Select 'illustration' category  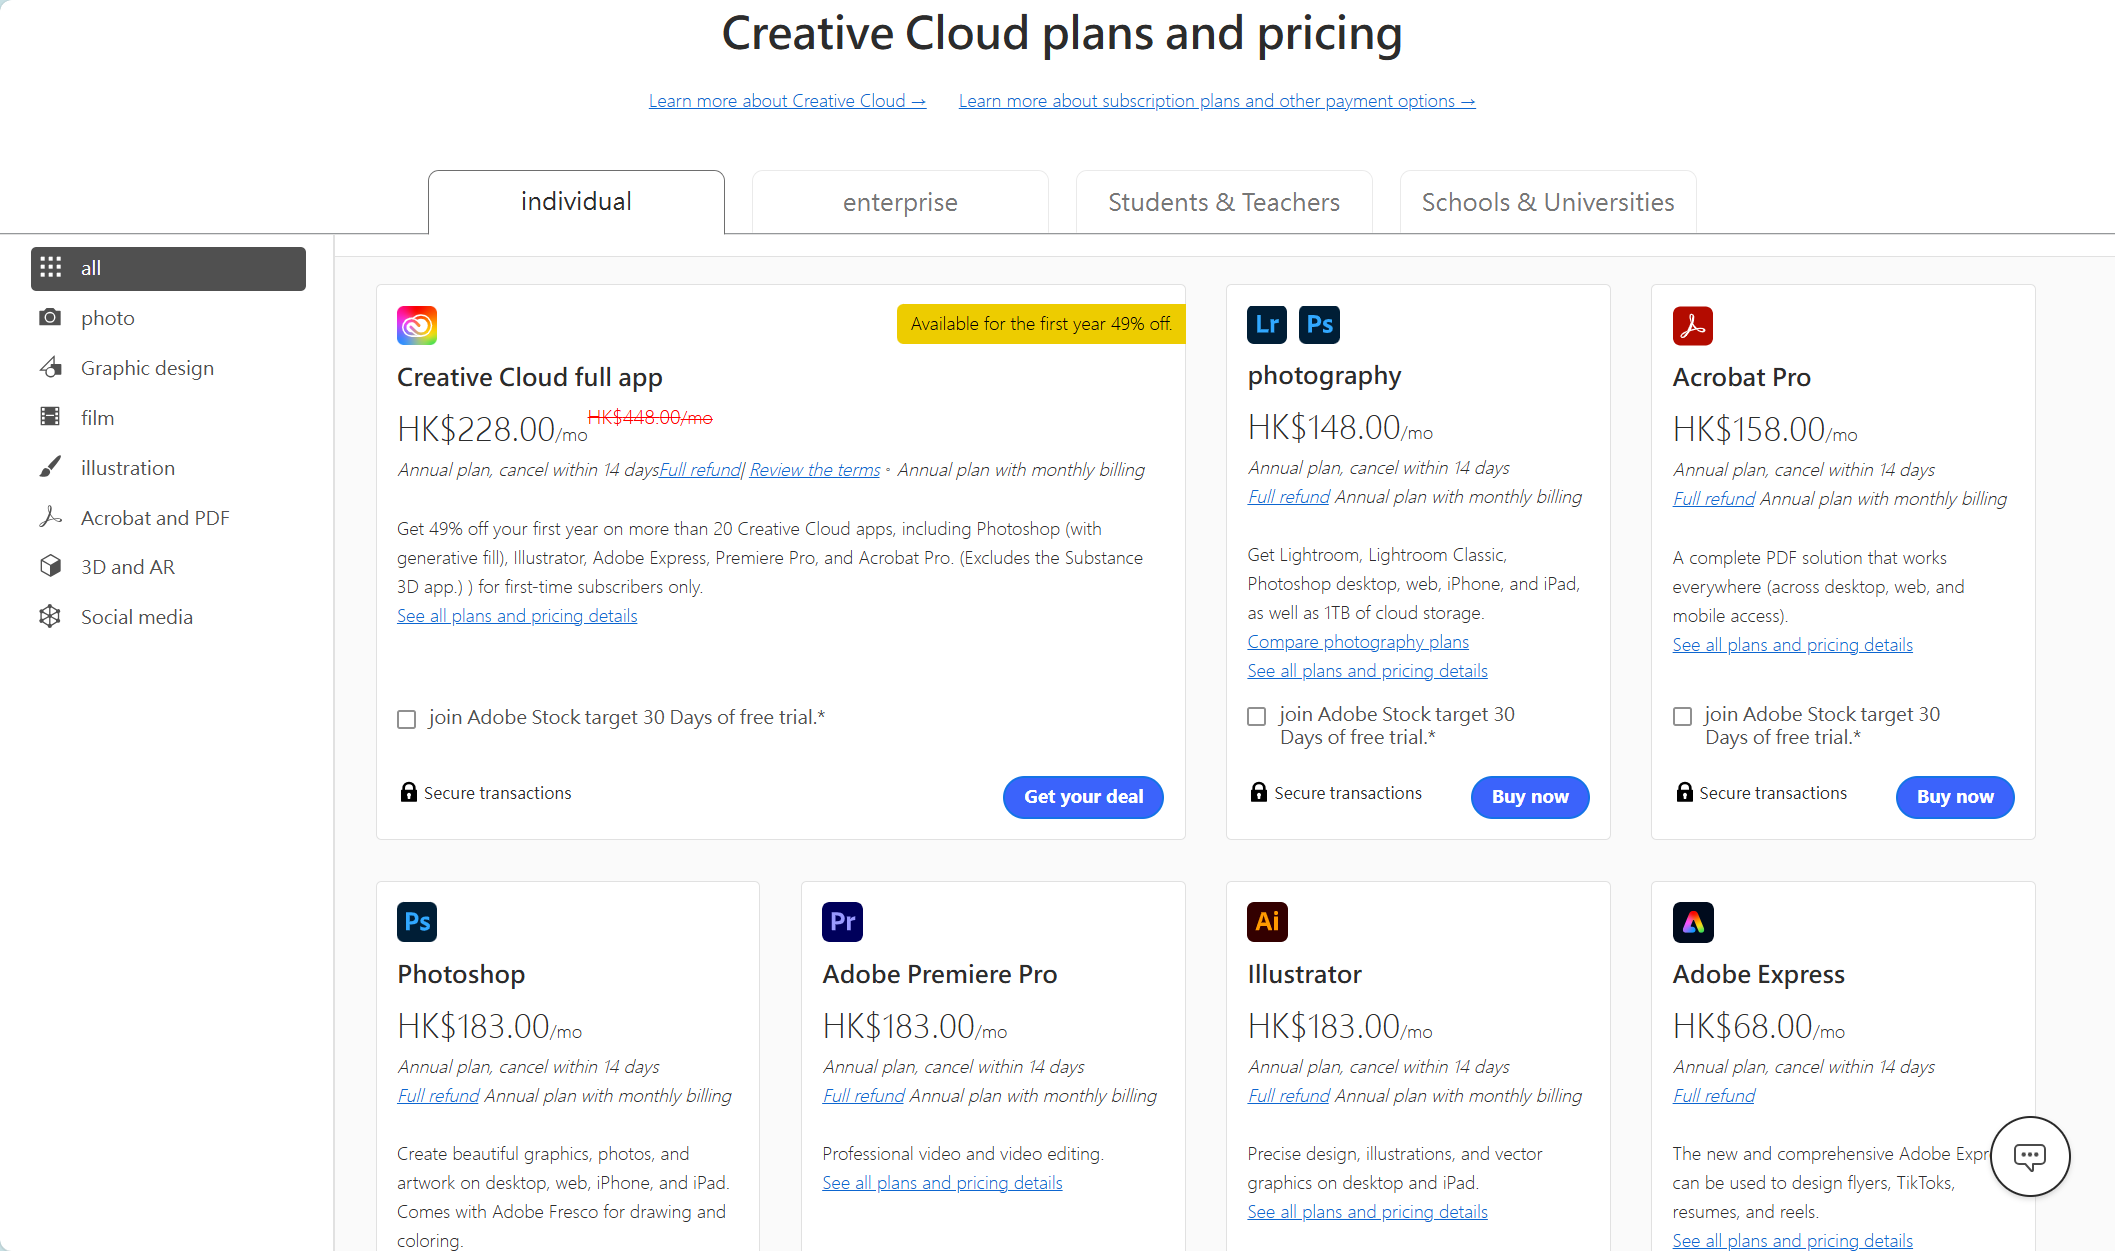(x=168, y=467)
